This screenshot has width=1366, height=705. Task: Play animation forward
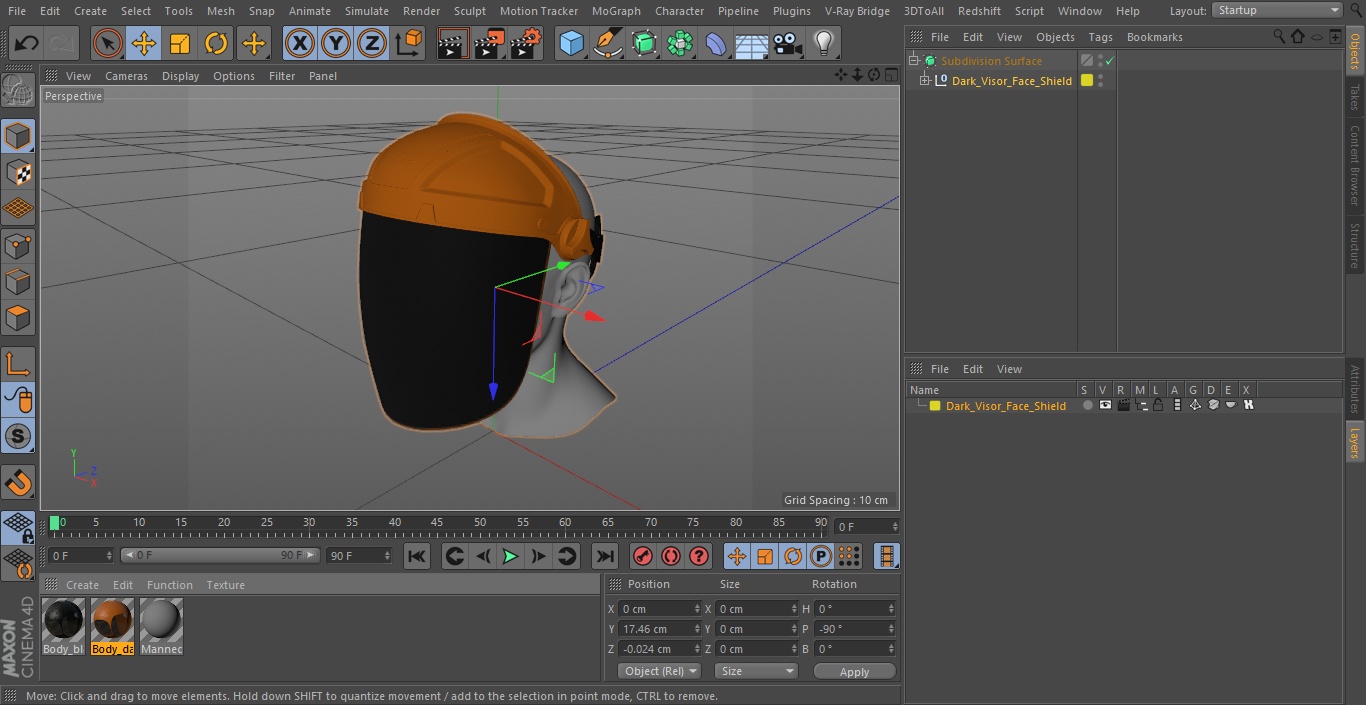pyautogui.click(x=510, y=556)
